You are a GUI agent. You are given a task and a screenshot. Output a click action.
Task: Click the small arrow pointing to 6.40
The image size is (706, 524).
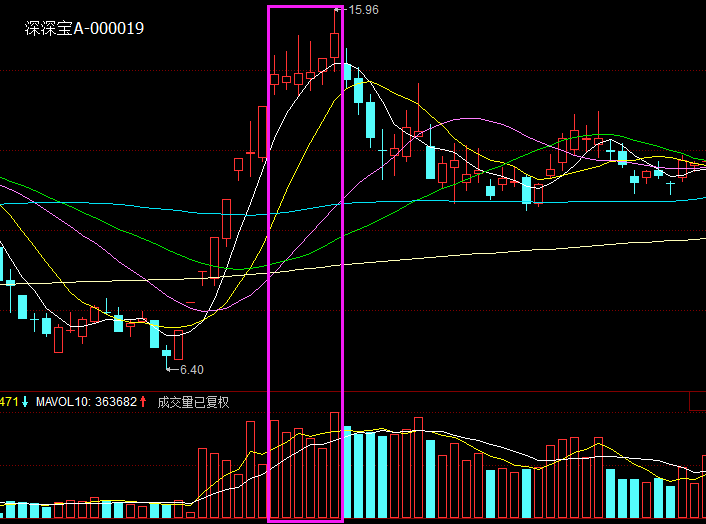click(173, 370)
